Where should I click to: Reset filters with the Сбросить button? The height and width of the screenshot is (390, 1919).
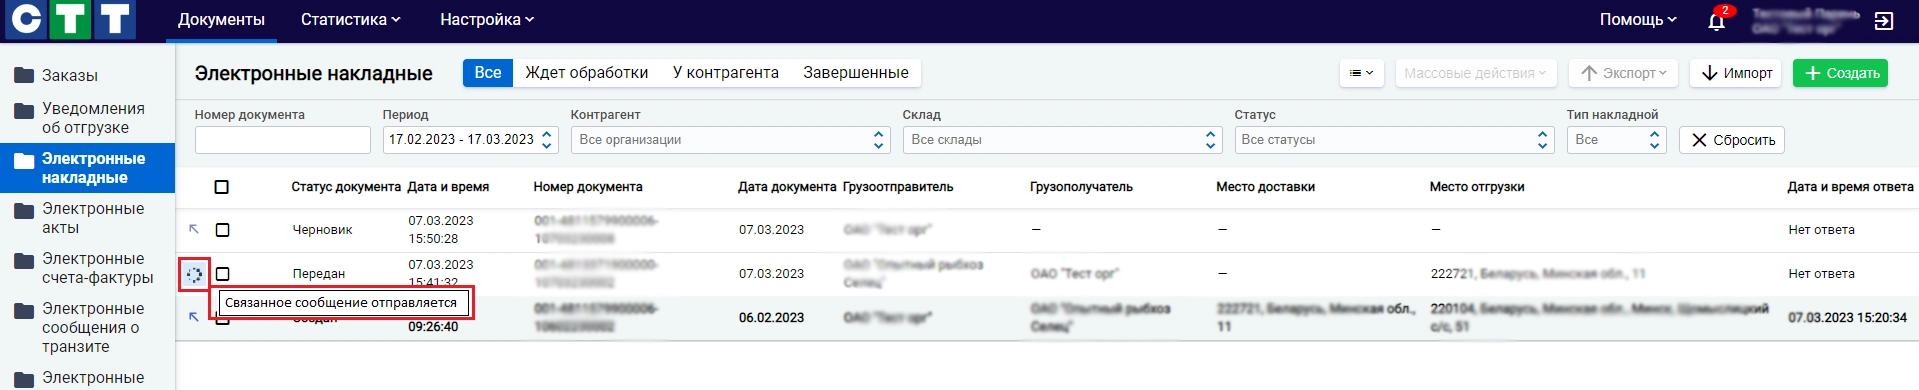coord(1732,140)
